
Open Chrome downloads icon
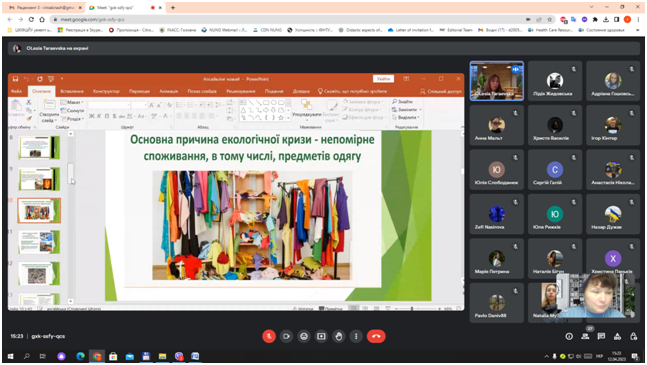point(606,19)
